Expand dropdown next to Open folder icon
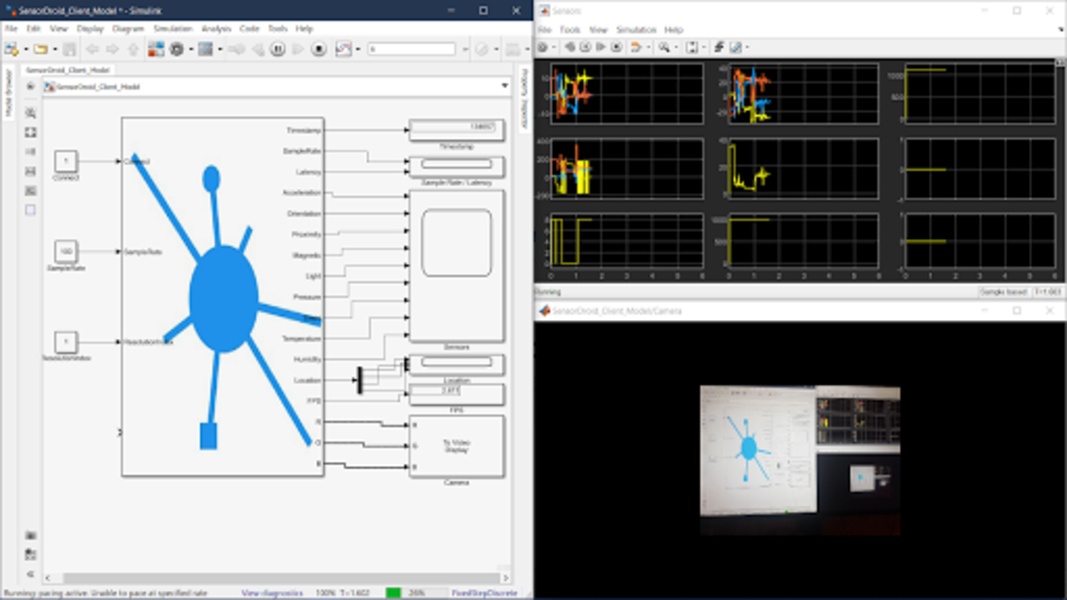Screen dimensions: 1067x600 [x=55, y=49]
